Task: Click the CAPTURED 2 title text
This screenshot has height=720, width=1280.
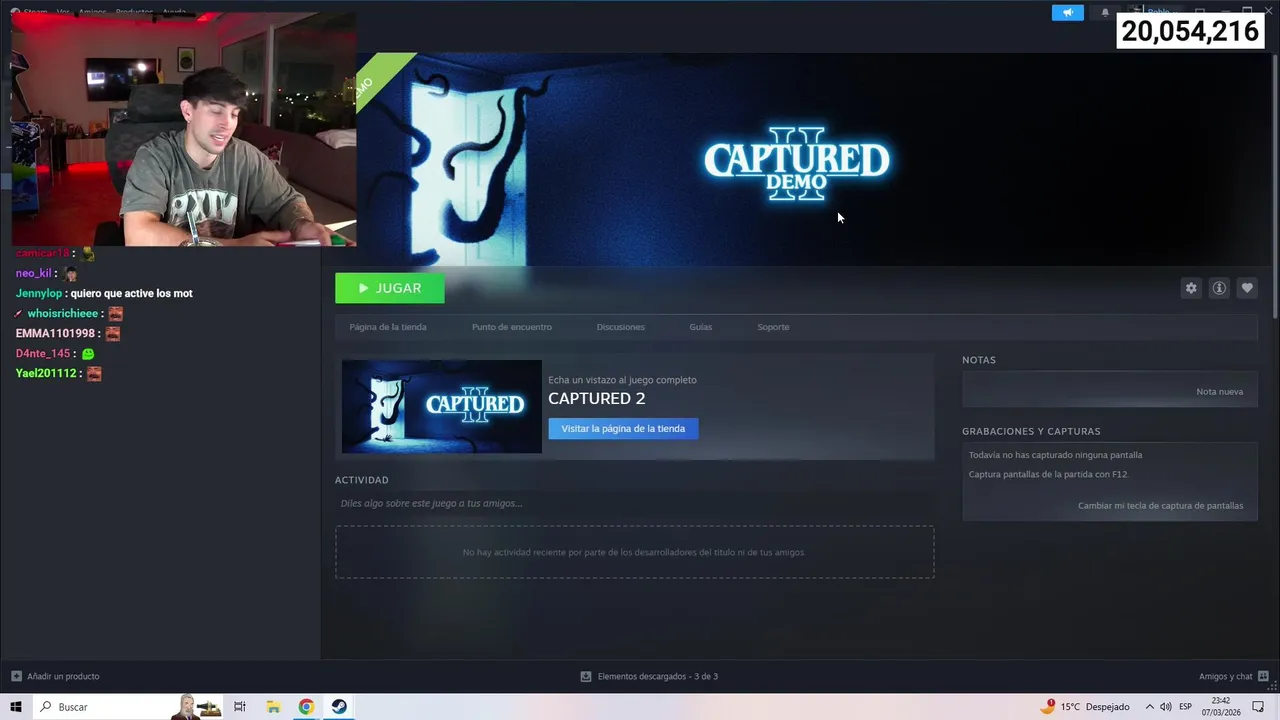Action: tap(596, 398)
